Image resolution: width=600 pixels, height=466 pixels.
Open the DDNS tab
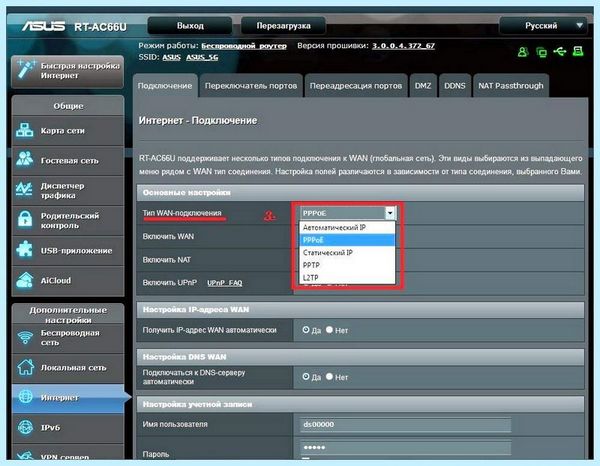[x=455, y=86]
